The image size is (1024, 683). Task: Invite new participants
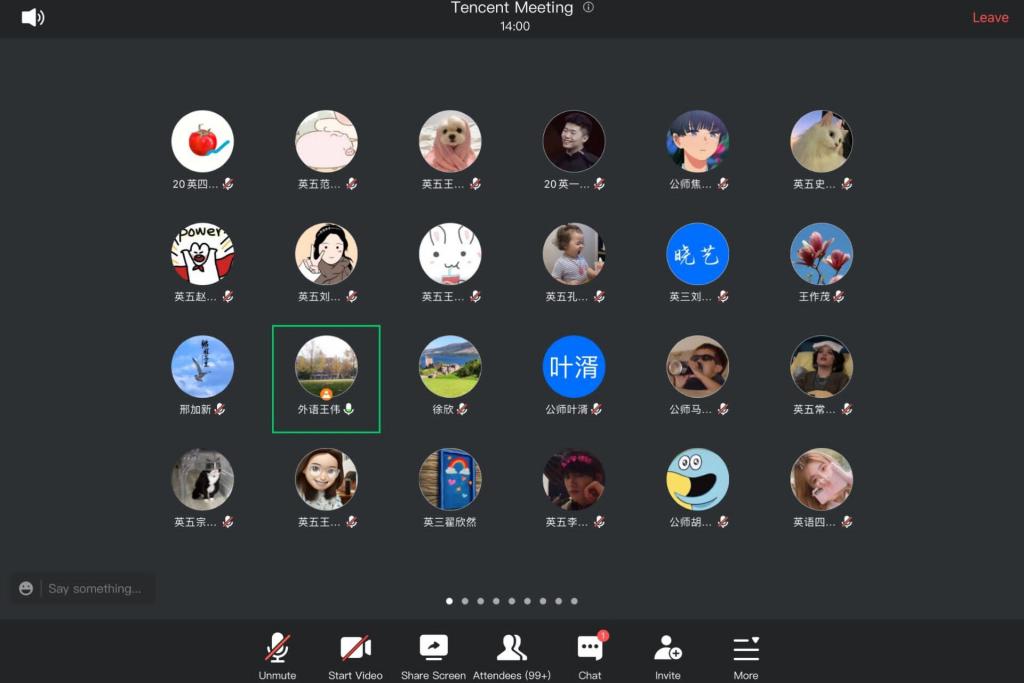[x=667, y=655]
